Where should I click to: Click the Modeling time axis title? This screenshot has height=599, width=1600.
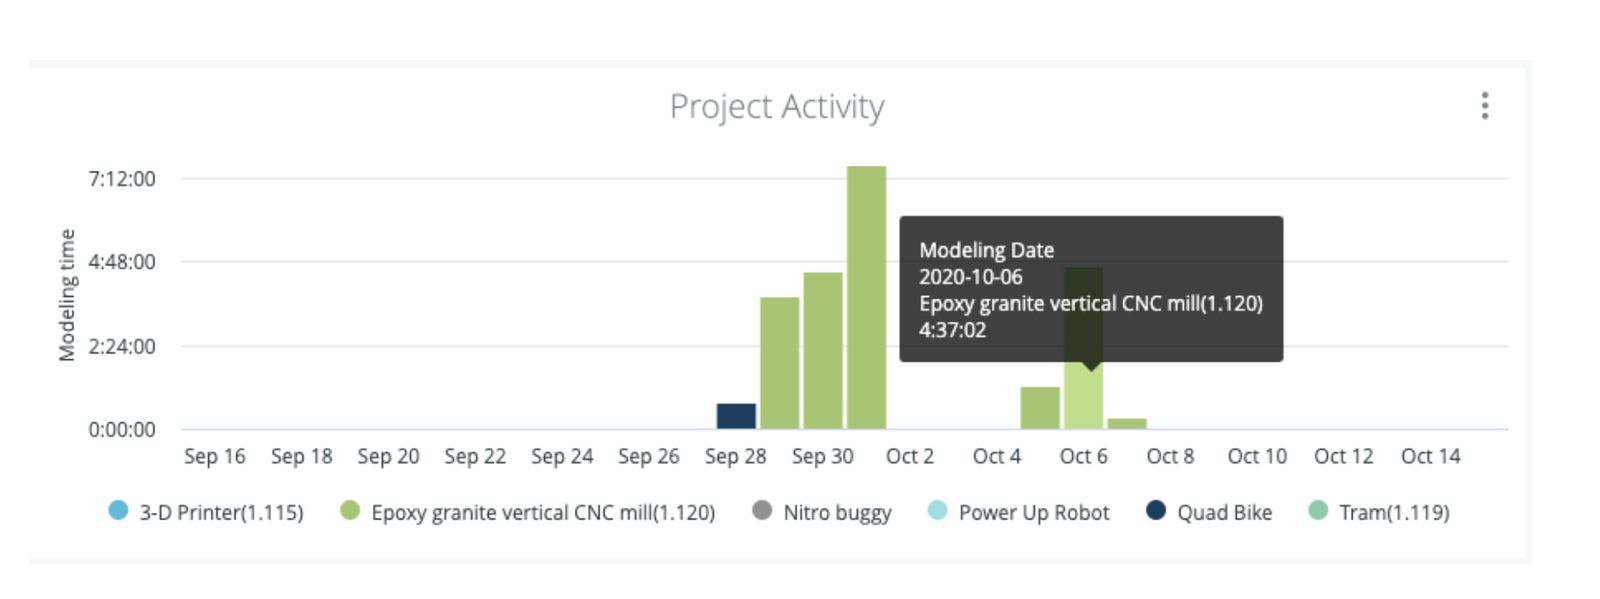click(67, 295)
